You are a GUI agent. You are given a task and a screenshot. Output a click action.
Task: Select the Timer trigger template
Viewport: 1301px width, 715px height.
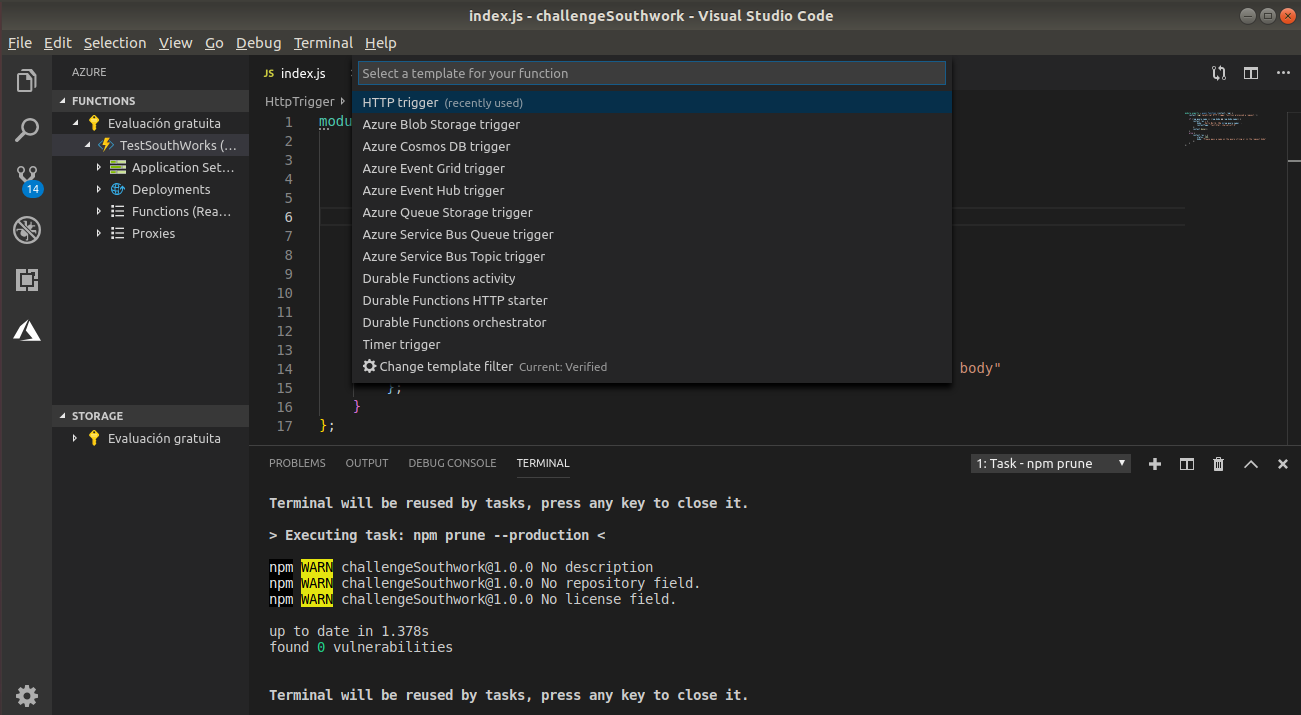[401, 344]
